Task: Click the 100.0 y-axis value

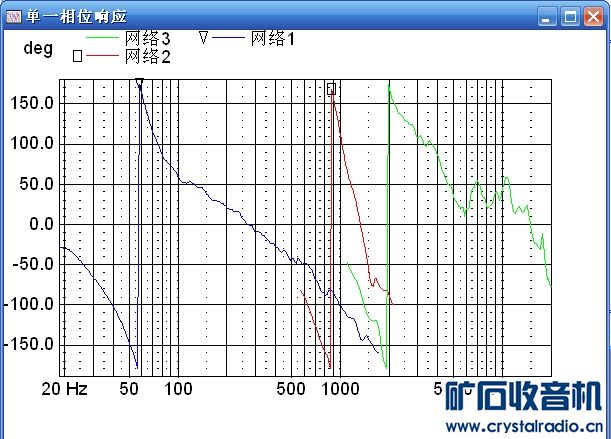Action: tap(32, 143)
